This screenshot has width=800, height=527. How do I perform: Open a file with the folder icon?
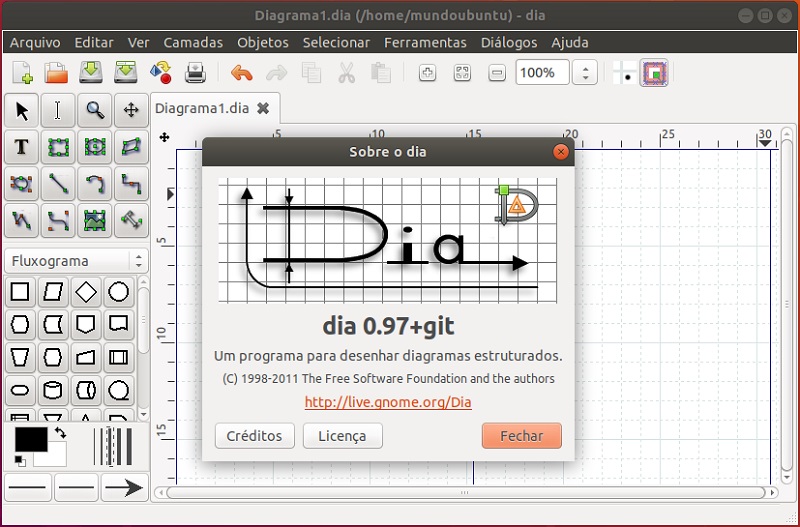point(56,72)
